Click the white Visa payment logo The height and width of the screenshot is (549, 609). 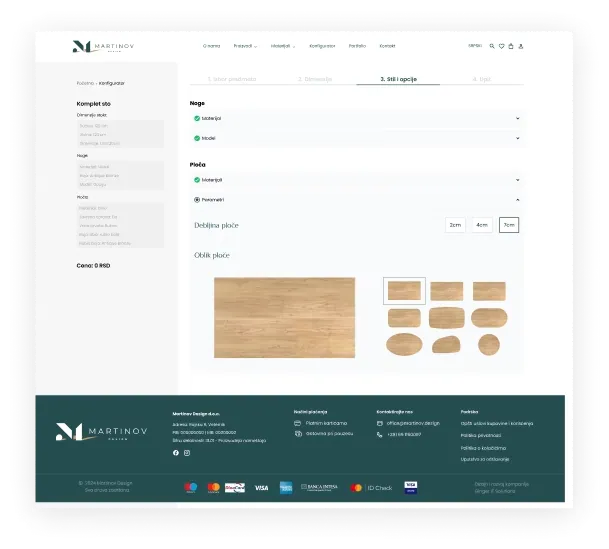261,488
